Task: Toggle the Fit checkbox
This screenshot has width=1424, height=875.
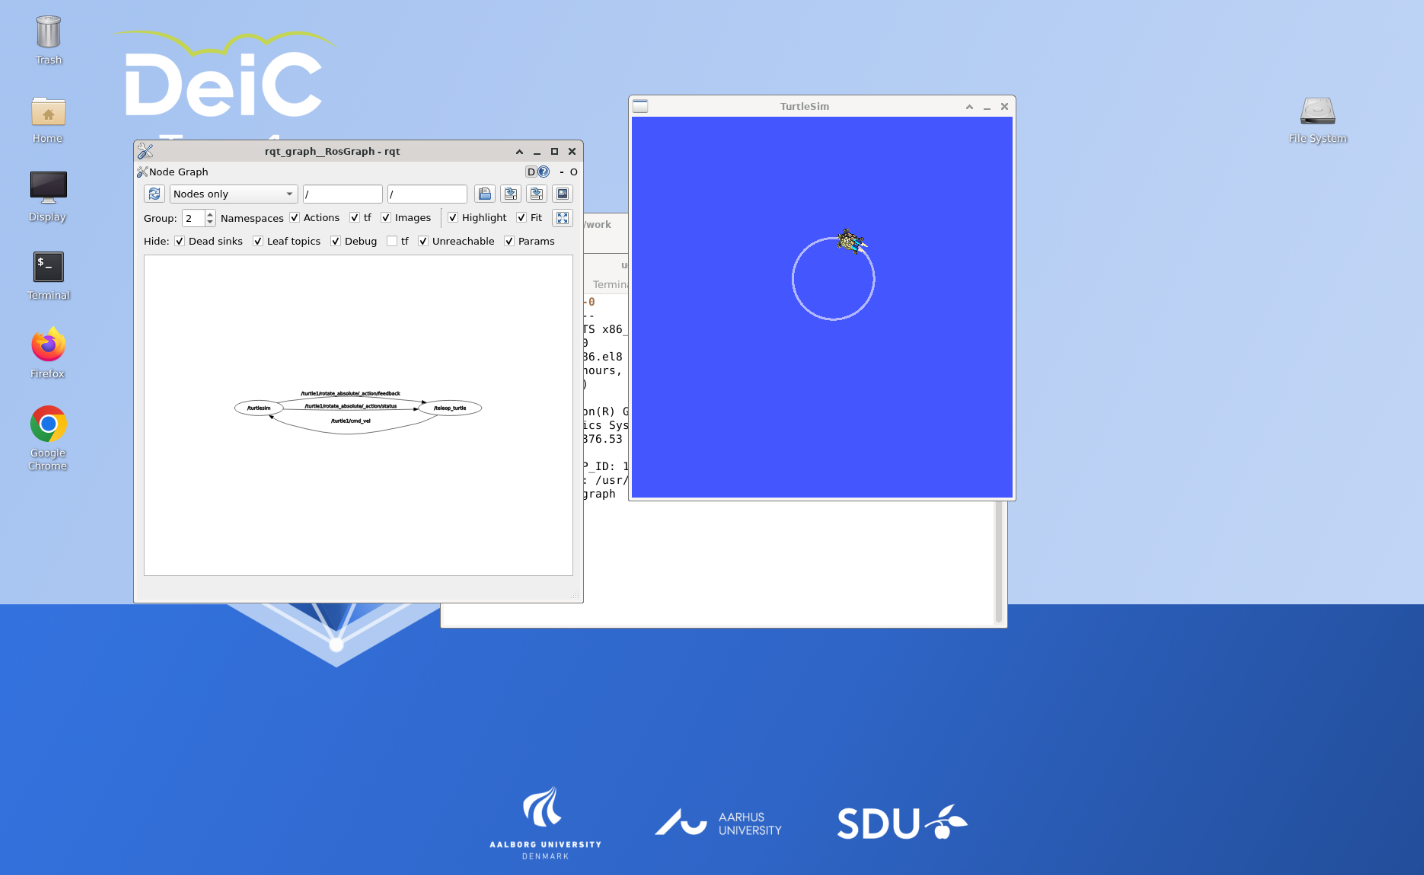Action: pyautogui.click(x=521, y=218)
